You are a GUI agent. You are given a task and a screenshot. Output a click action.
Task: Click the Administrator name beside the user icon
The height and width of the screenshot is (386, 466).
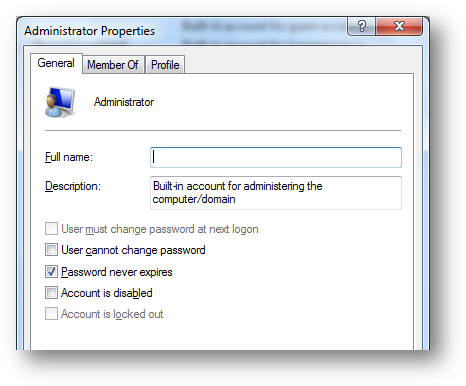click(x=124, y=102)
